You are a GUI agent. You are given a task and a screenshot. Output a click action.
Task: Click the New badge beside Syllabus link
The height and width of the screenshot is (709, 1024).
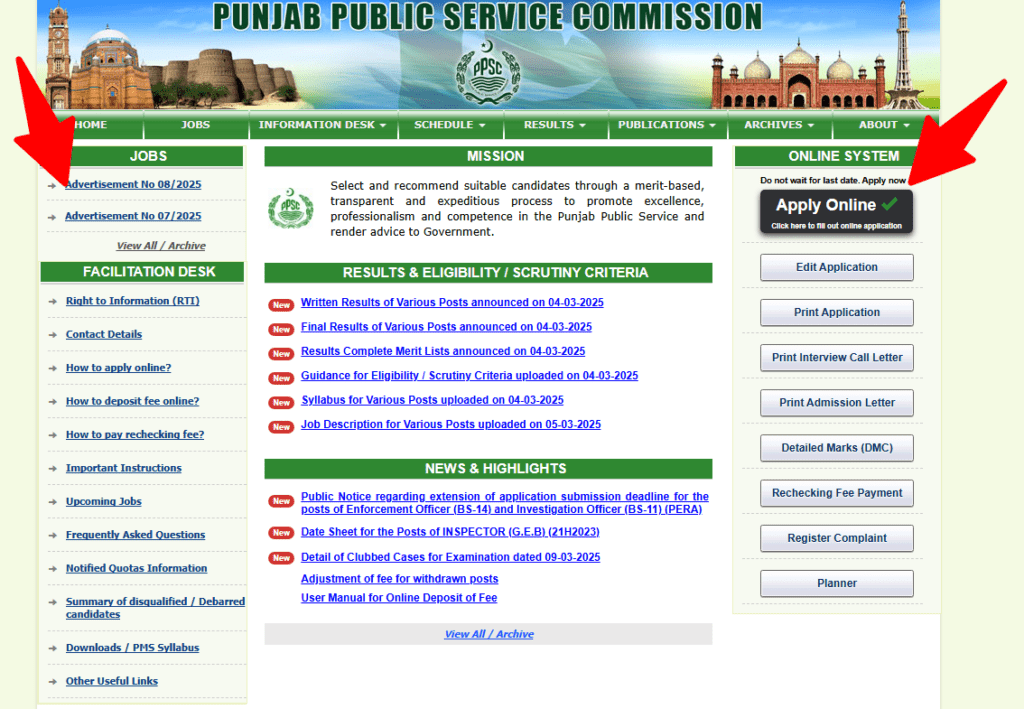click(281, 402)
